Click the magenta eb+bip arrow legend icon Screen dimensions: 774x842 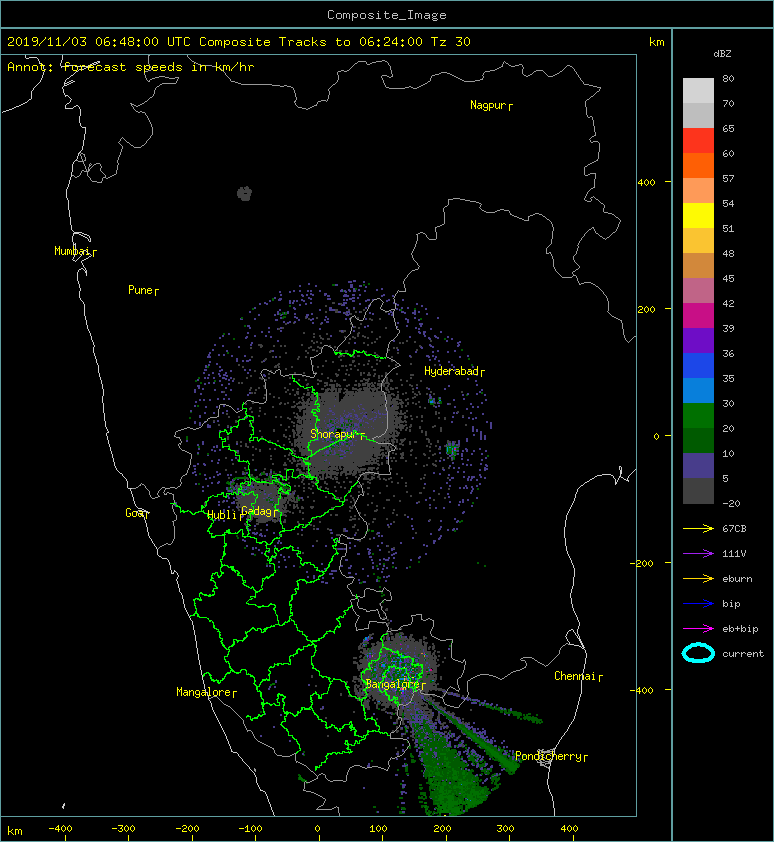(x=698, y=628)
